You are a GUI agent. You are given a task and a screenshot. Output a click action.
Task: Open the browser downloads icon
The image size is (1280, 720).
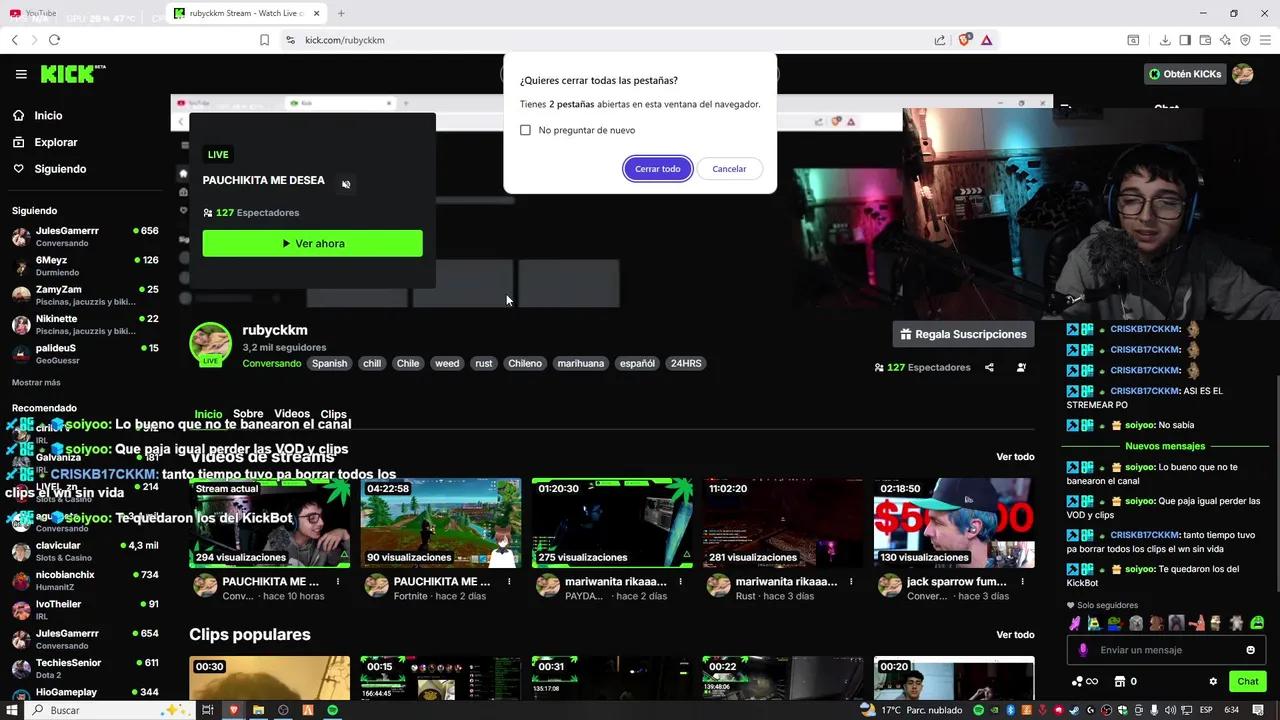1165,40
